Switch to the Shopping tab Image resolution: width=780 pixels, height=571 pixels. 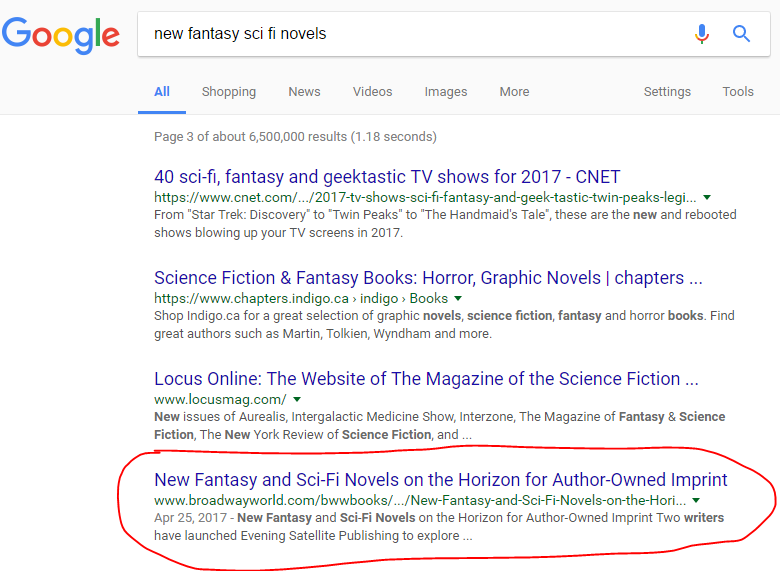point(229,92)
